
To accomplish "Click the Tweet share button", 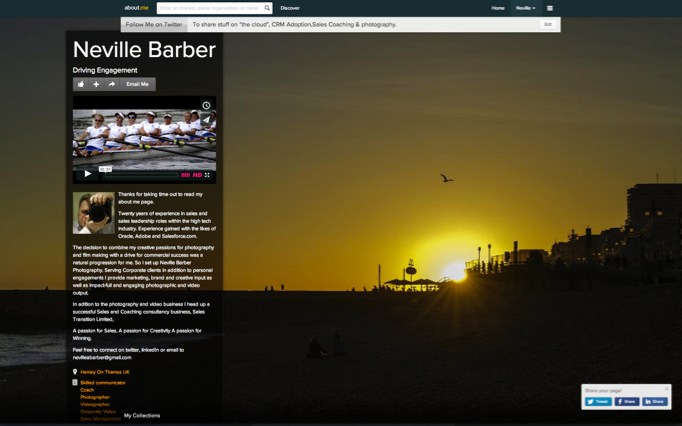I will pyautogui.click(x=598, y=401).
